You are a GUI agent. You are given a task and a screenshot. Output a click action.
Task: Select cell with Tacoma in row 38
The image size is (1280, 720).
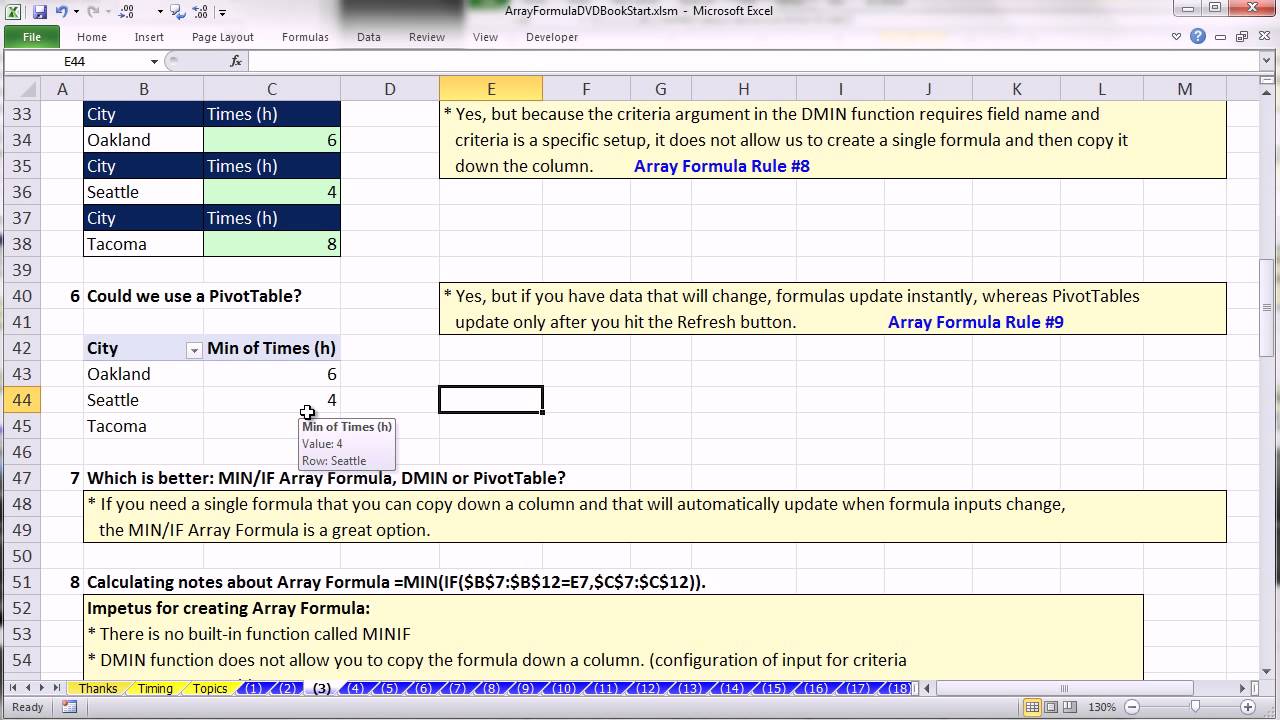pos(143,244)
